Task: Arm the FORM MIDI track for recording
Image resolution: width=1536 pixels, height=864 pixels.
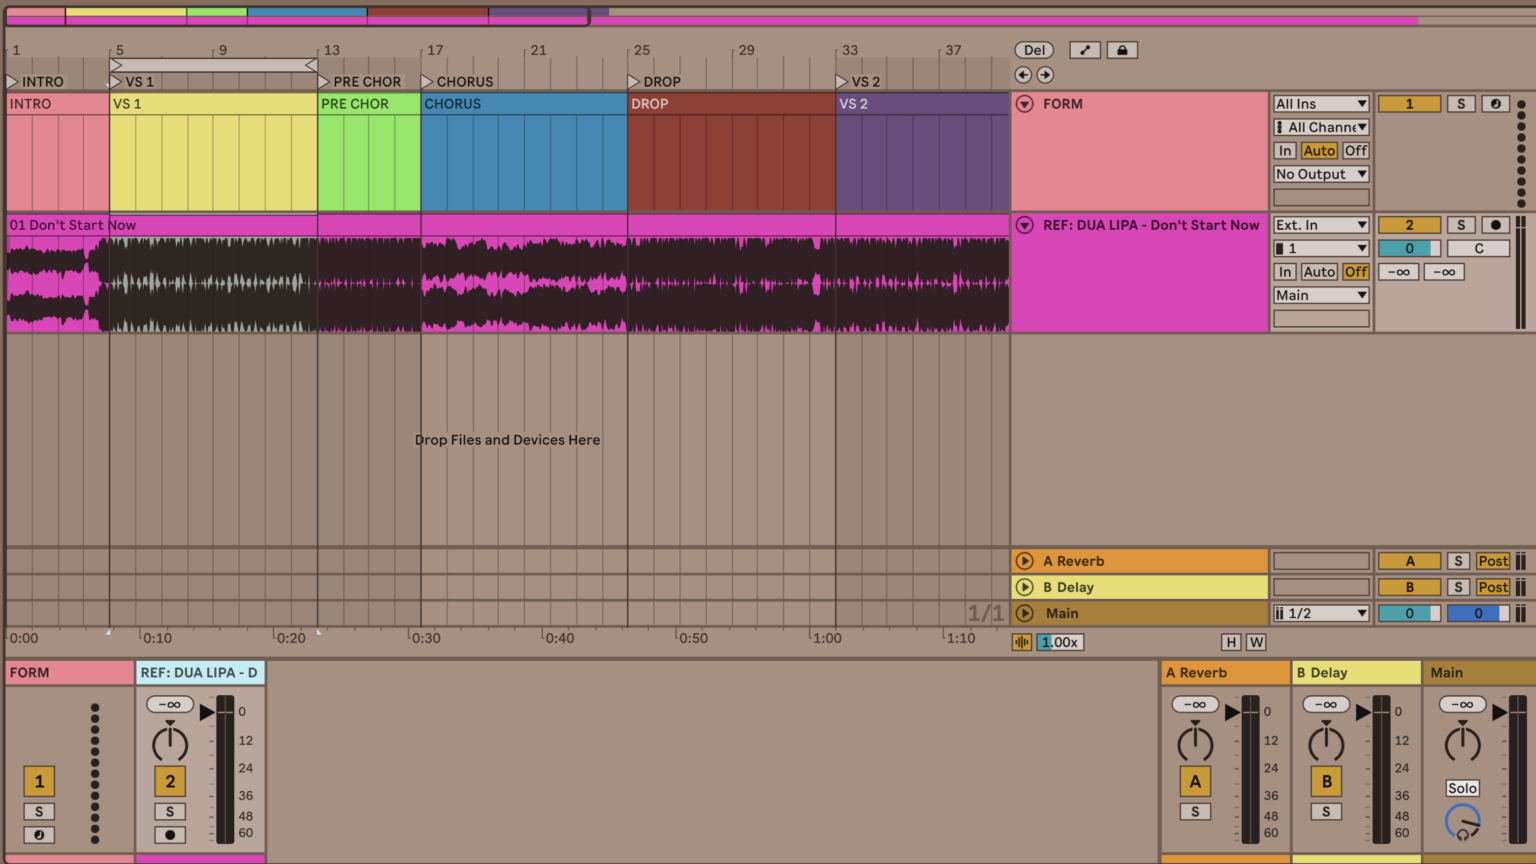Action: [1495, 104]
